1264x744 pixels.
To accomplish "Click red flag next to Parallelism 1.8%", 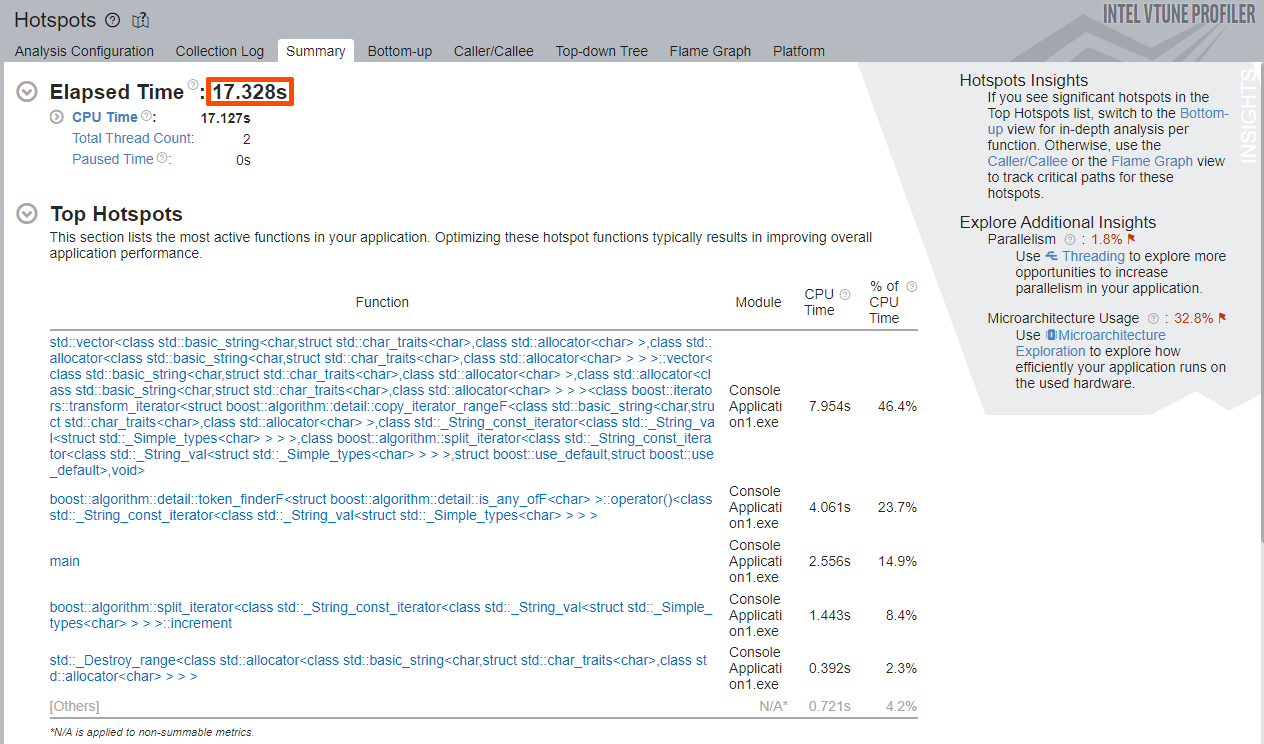I will coord(1131,240).
